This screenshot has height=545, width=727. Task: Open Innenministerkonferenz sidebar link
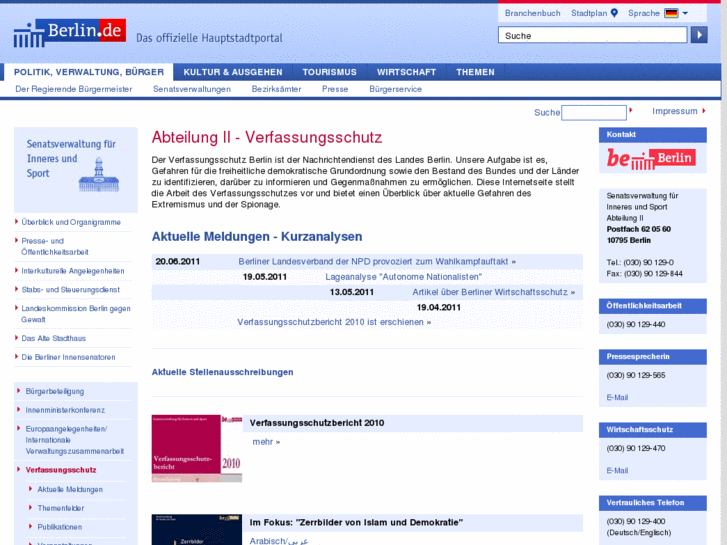click(x=65, y=410)
